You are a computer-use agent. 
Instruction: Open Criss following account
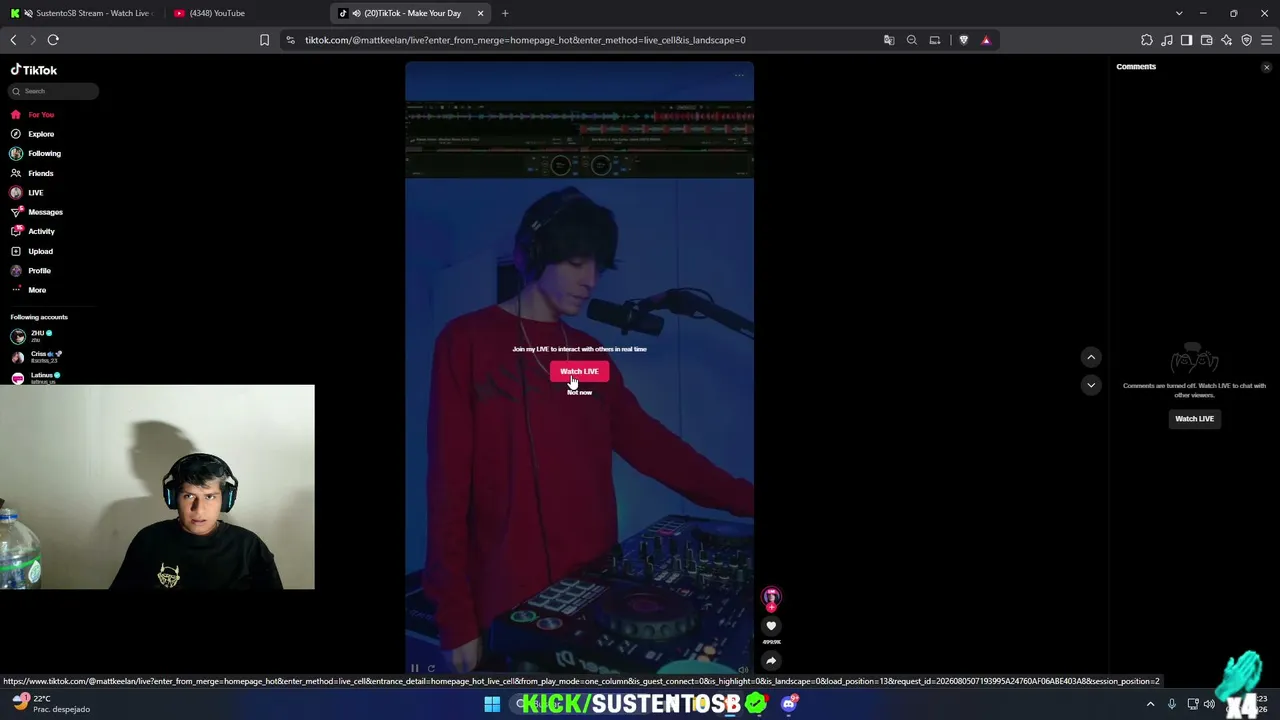click(x=36, y=356)
